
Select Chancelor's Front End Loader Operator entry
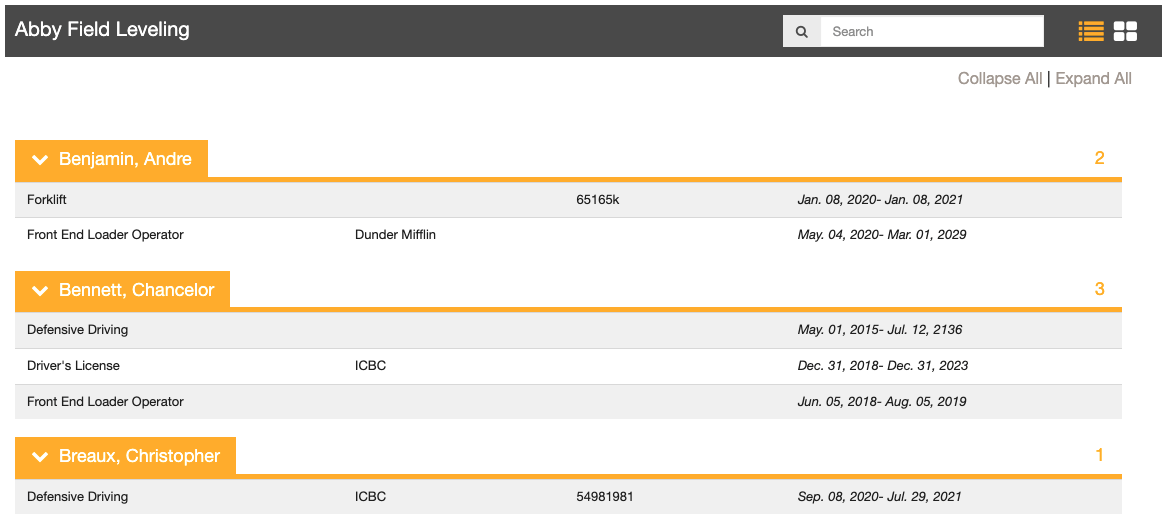pyautogui.click(x=569, y=402)
